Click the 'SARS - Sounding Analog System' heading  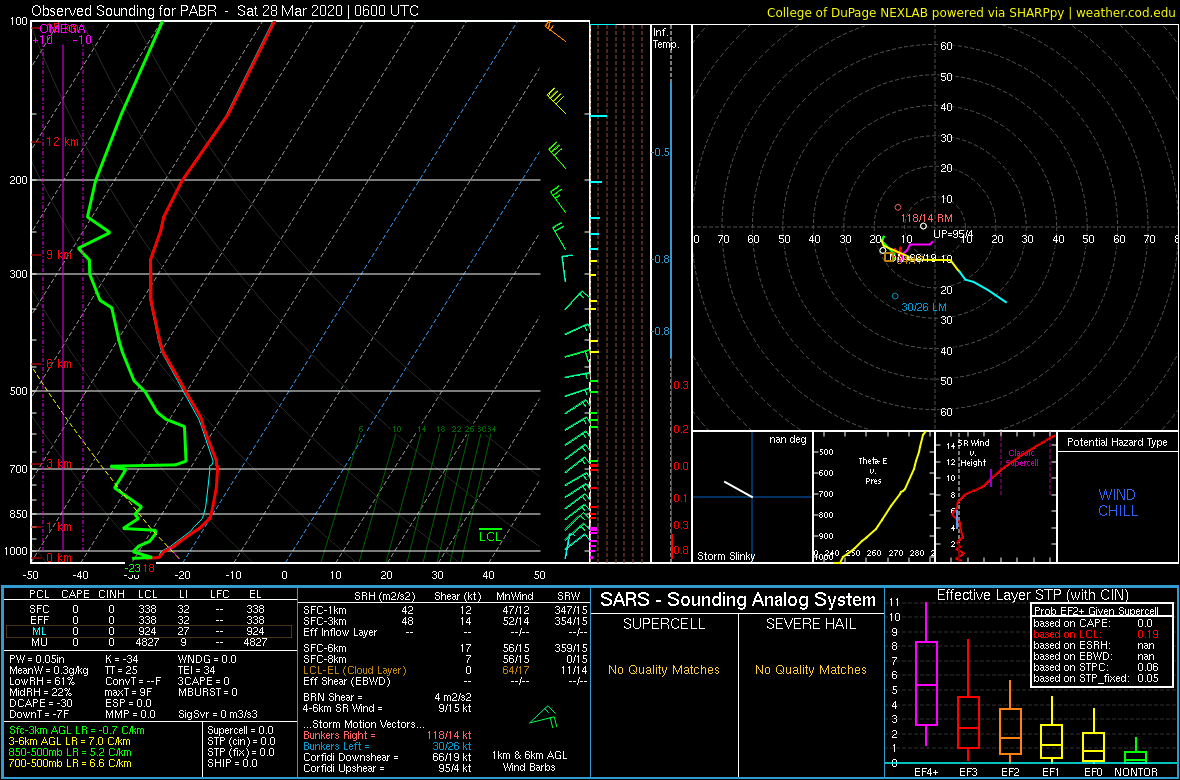click(x=738, y=600)
